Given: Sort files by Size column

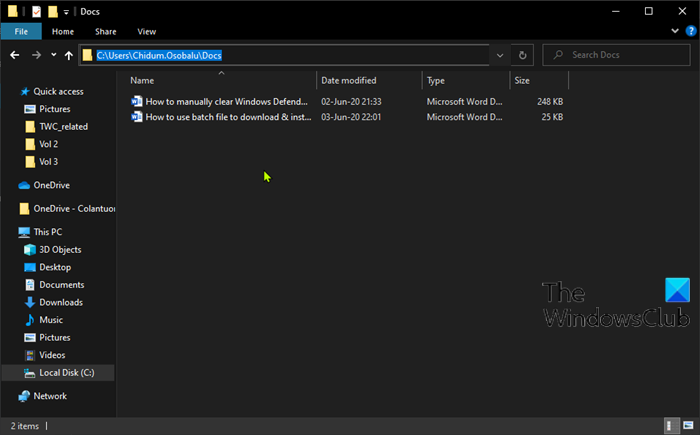Looking at the screenshot, I should 522,80.
